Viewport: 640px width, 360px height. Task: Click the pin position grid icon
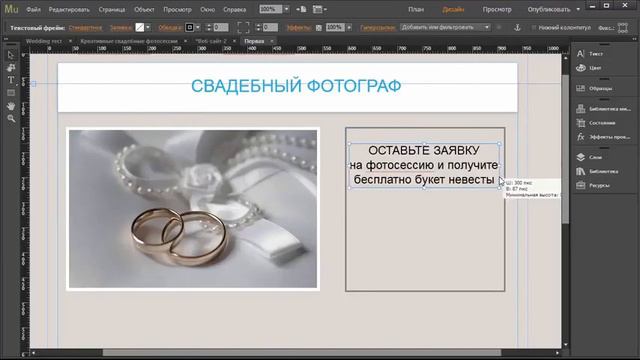pyautogui.click(x=623, y=28)
